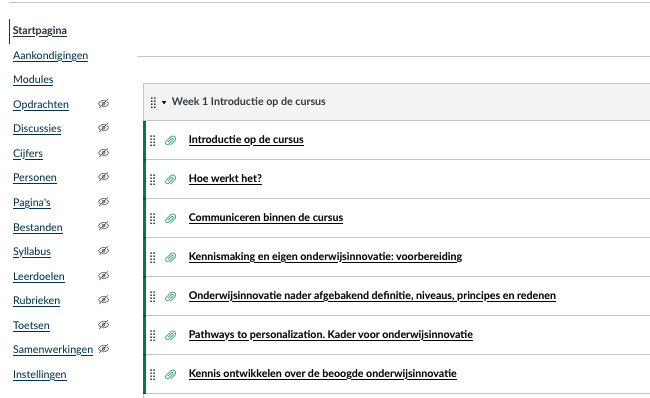The image size is (650, 398).
Task: Click paperclip icon of Kennis ontwikkelen item
Action: click(x=170, y=374)
